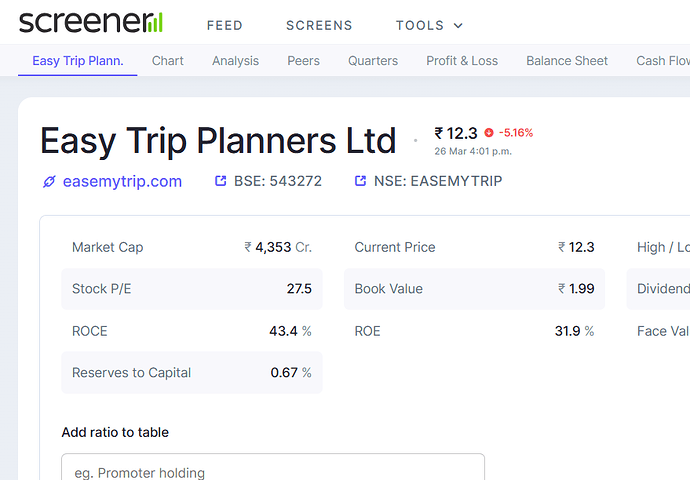The image size is (690, 480).
Task: Go to the Analysis tab
Action: tap(235, 61)
